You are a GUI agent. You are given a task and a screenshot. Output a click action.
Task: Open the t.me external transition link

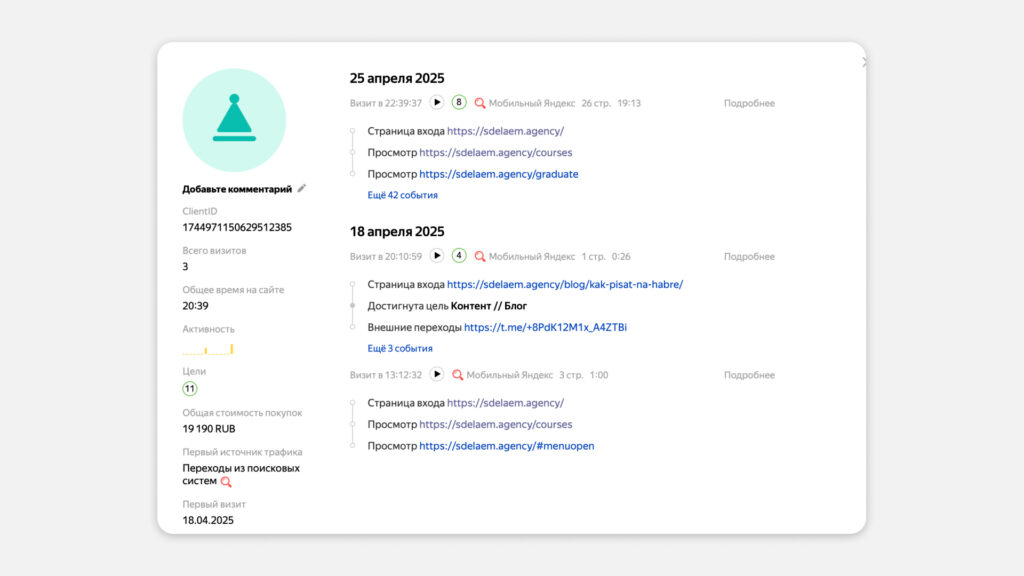click(x=545, y=327)
